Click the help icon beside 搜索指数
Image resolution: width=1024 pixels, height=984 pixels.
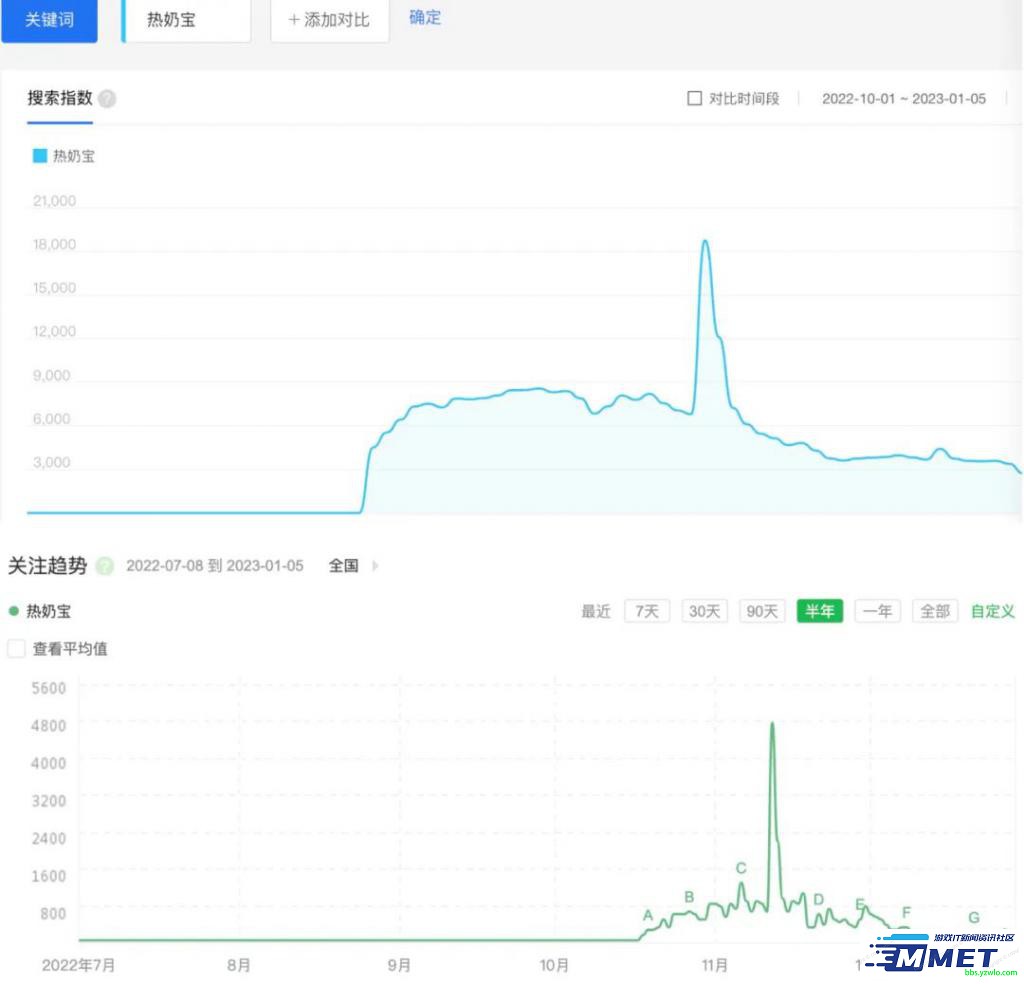point(107,99)
